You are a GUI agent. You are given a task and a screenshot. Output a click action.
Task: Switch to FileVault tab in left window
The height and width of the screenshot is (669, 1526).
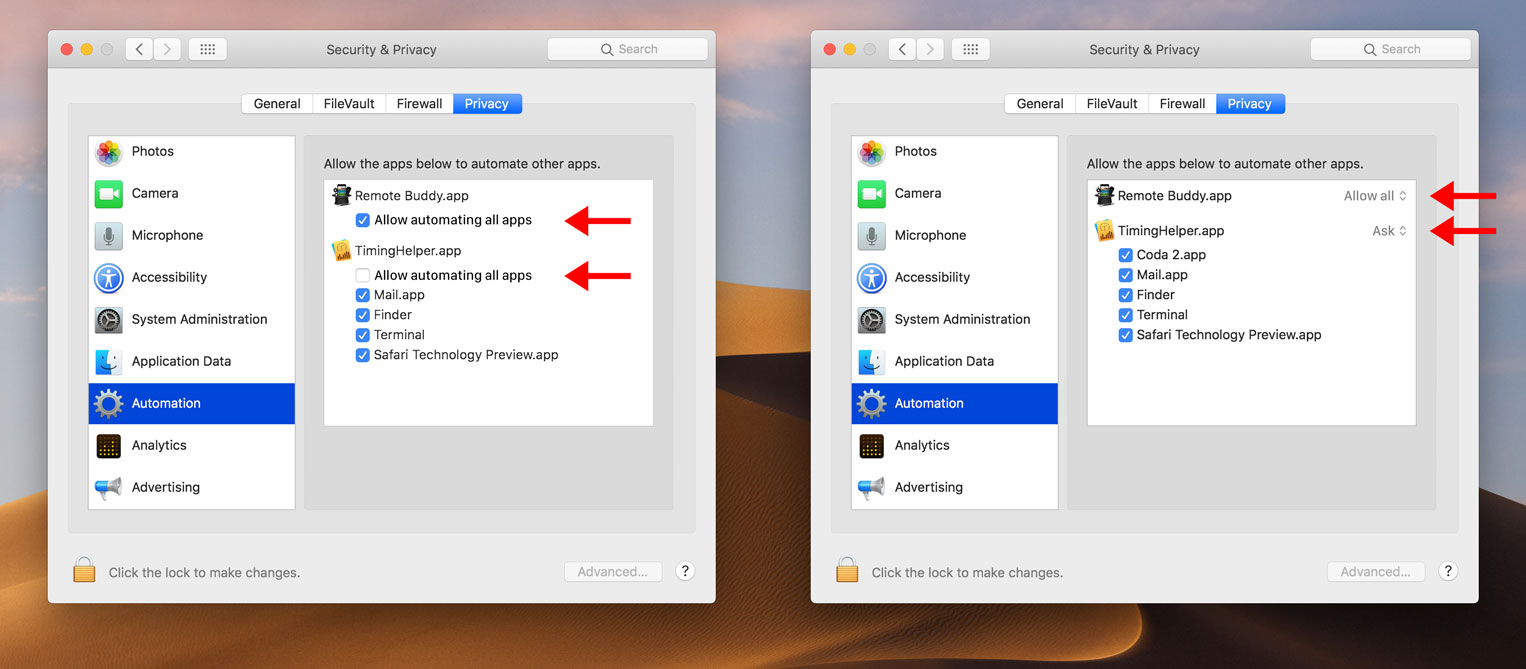click(349, 104)
